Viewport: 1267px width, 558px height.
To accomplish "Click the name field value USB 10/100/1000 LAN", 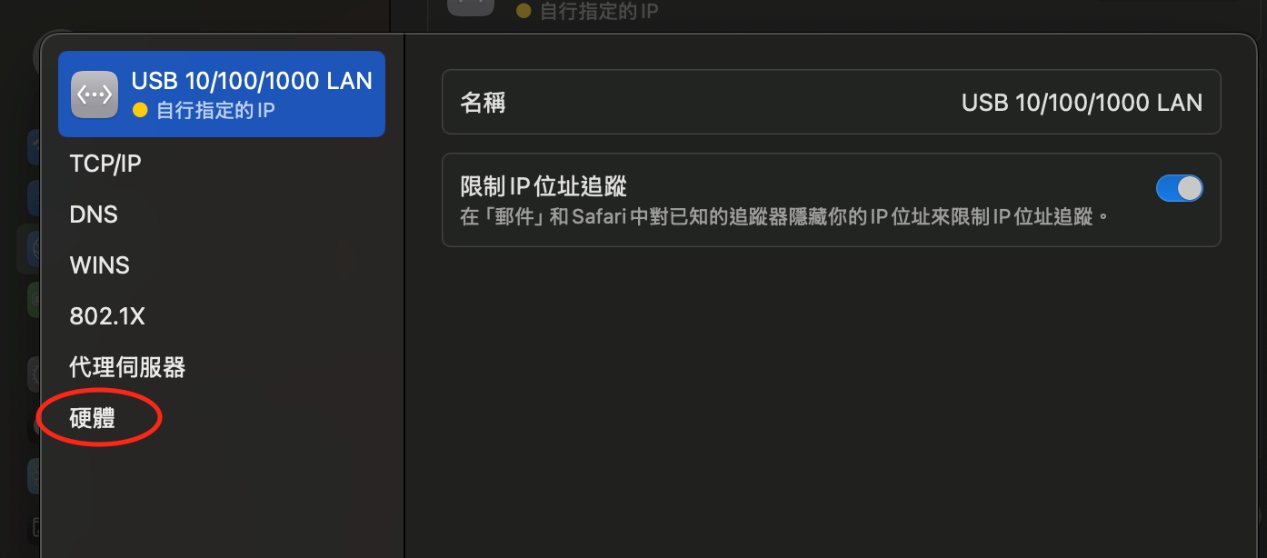I will pyautogui.click(x=1082, y=102).
